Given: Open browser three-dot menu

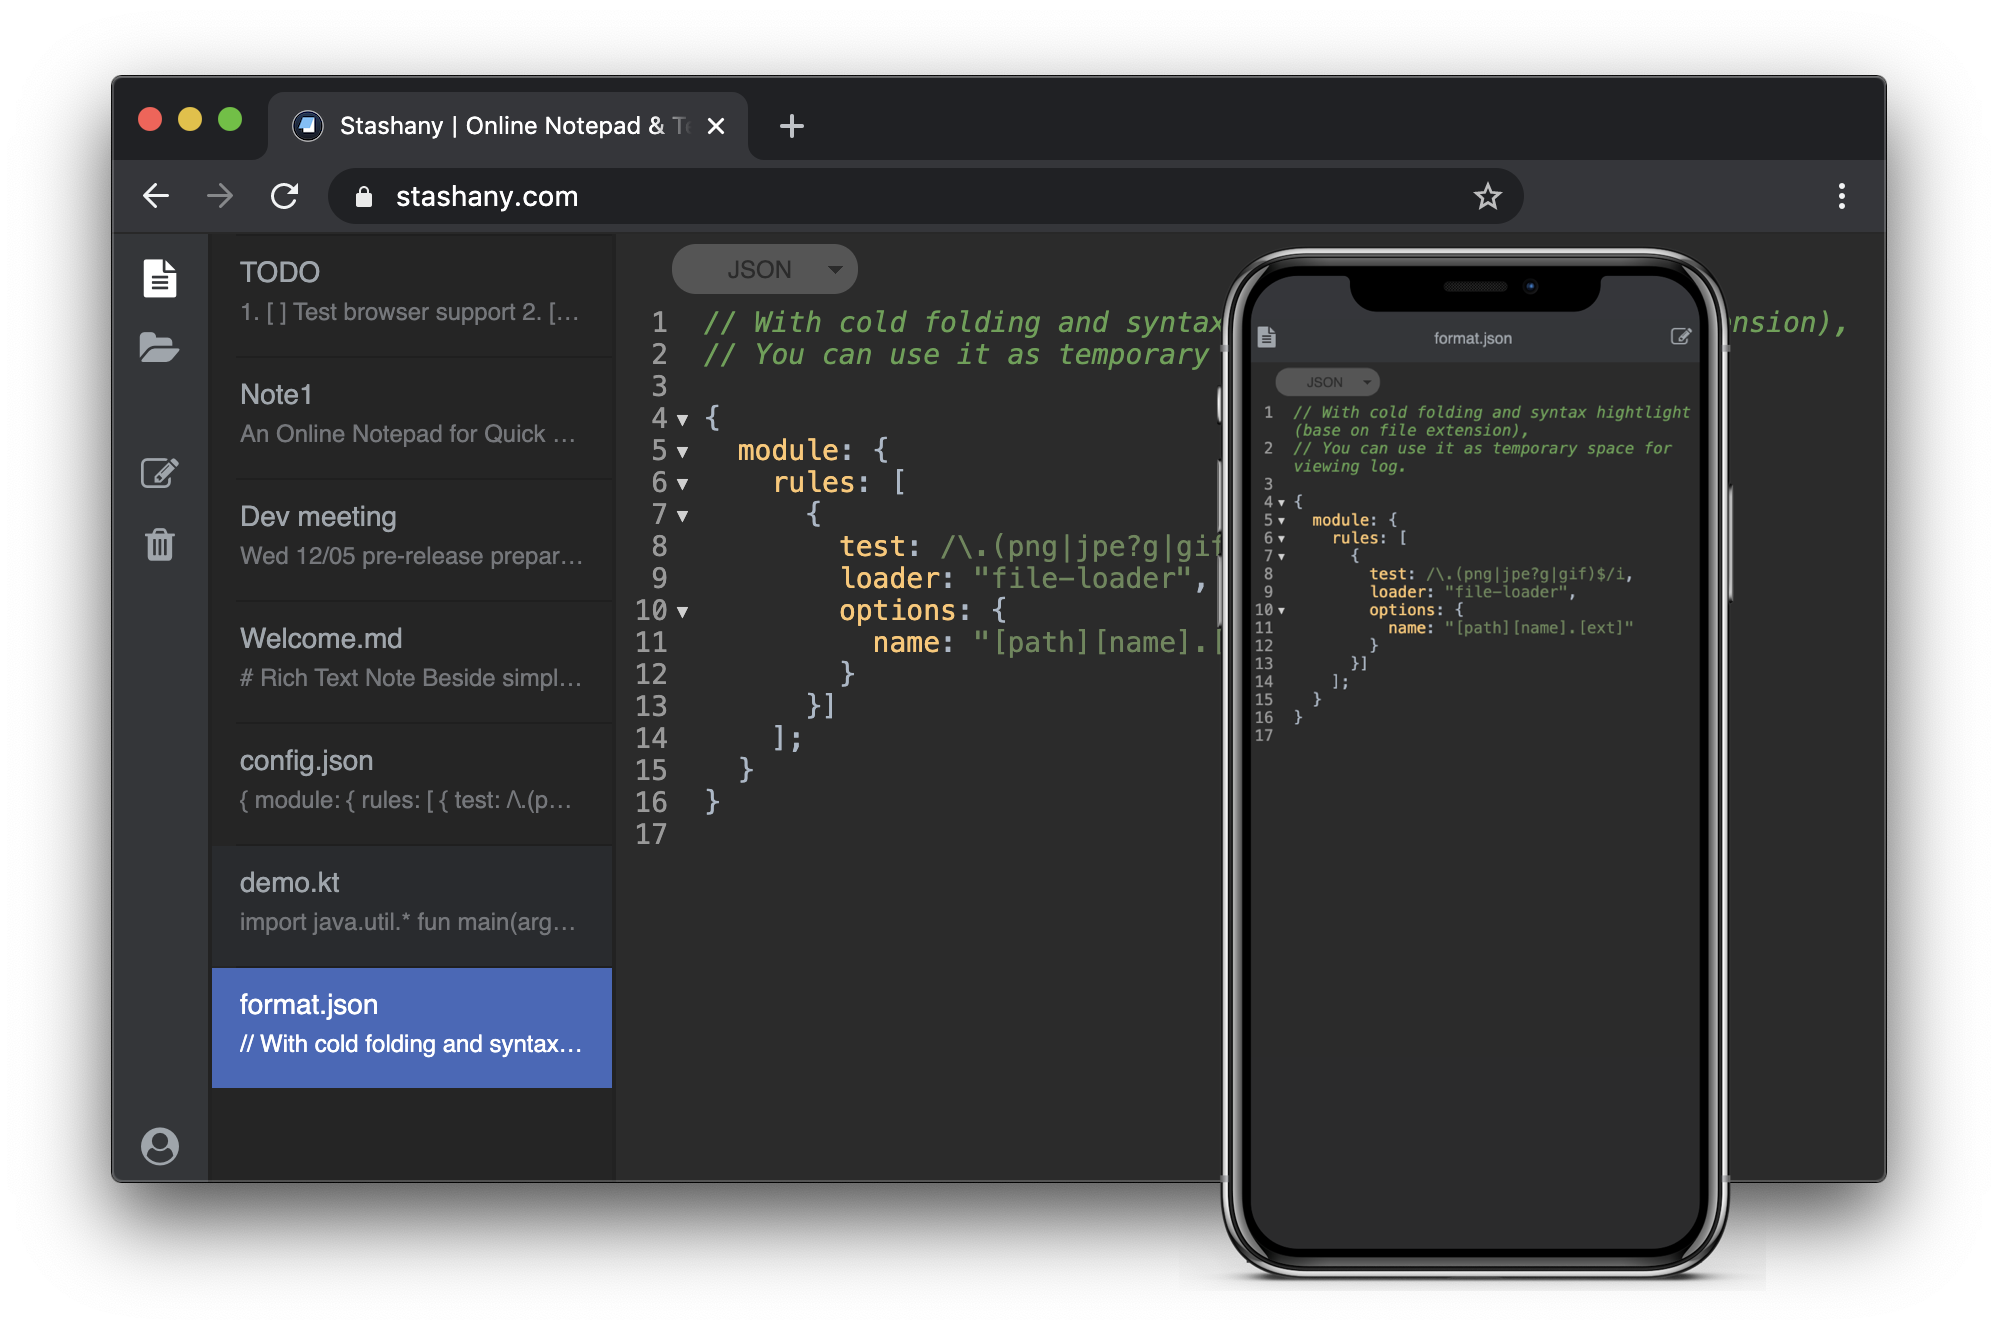Looking at the screenshot, I should coord(1841,196).
